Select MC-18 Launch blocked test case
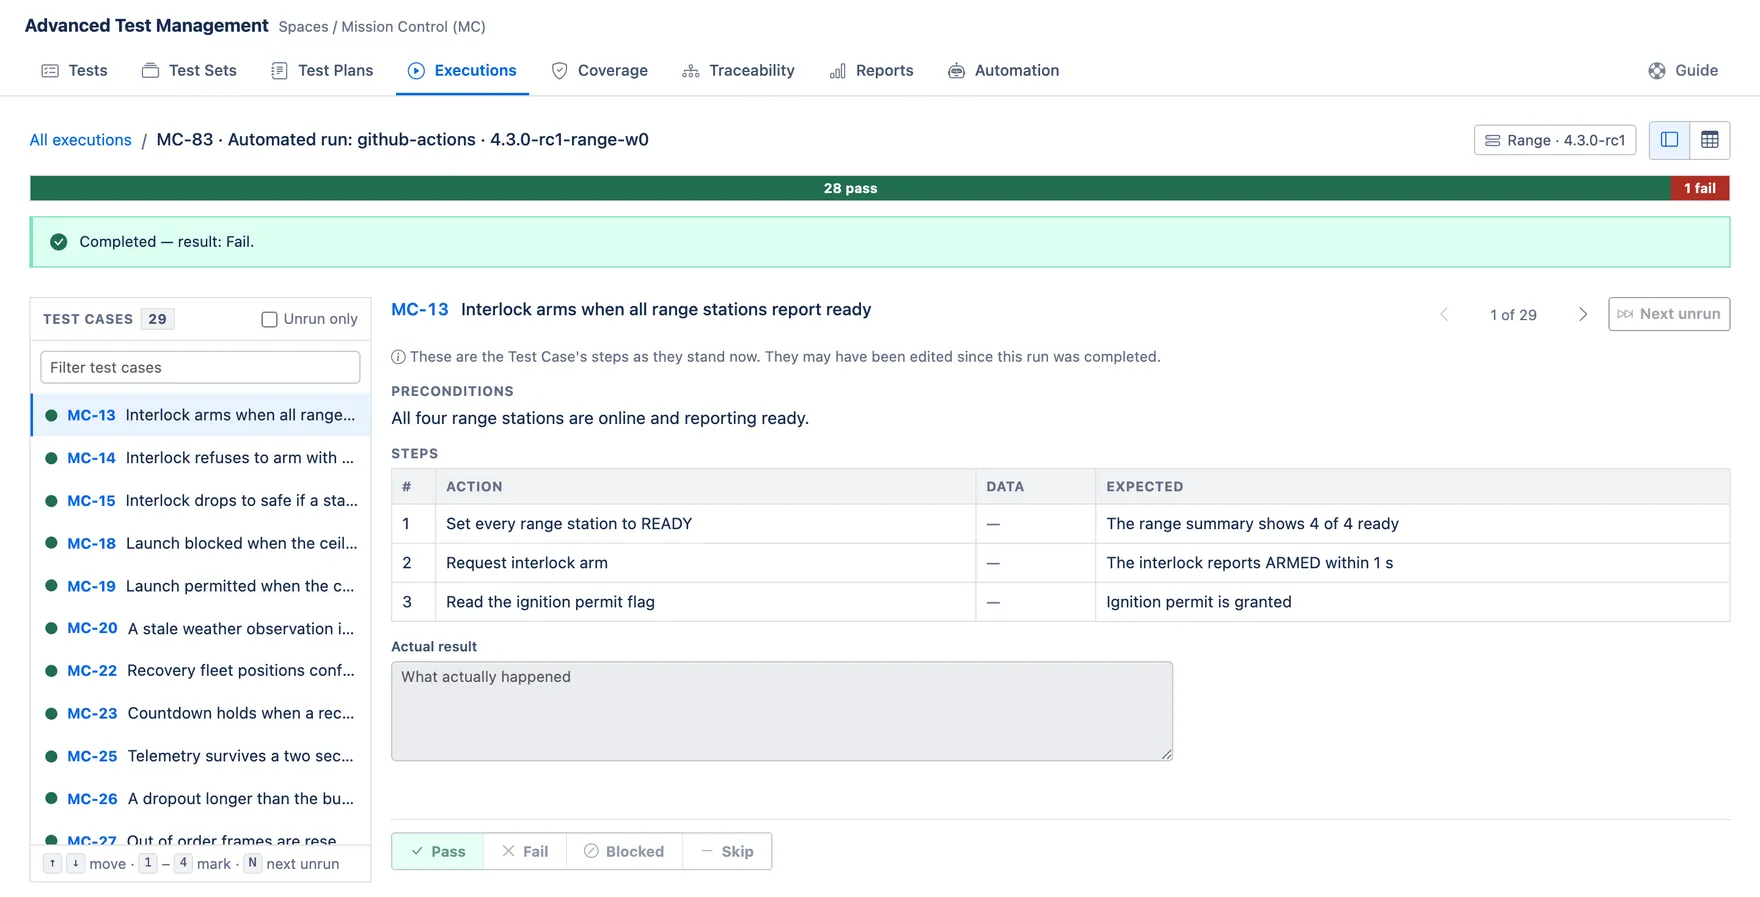The height and width of the screenshot is (897, 1760). (x=201, y=544)
